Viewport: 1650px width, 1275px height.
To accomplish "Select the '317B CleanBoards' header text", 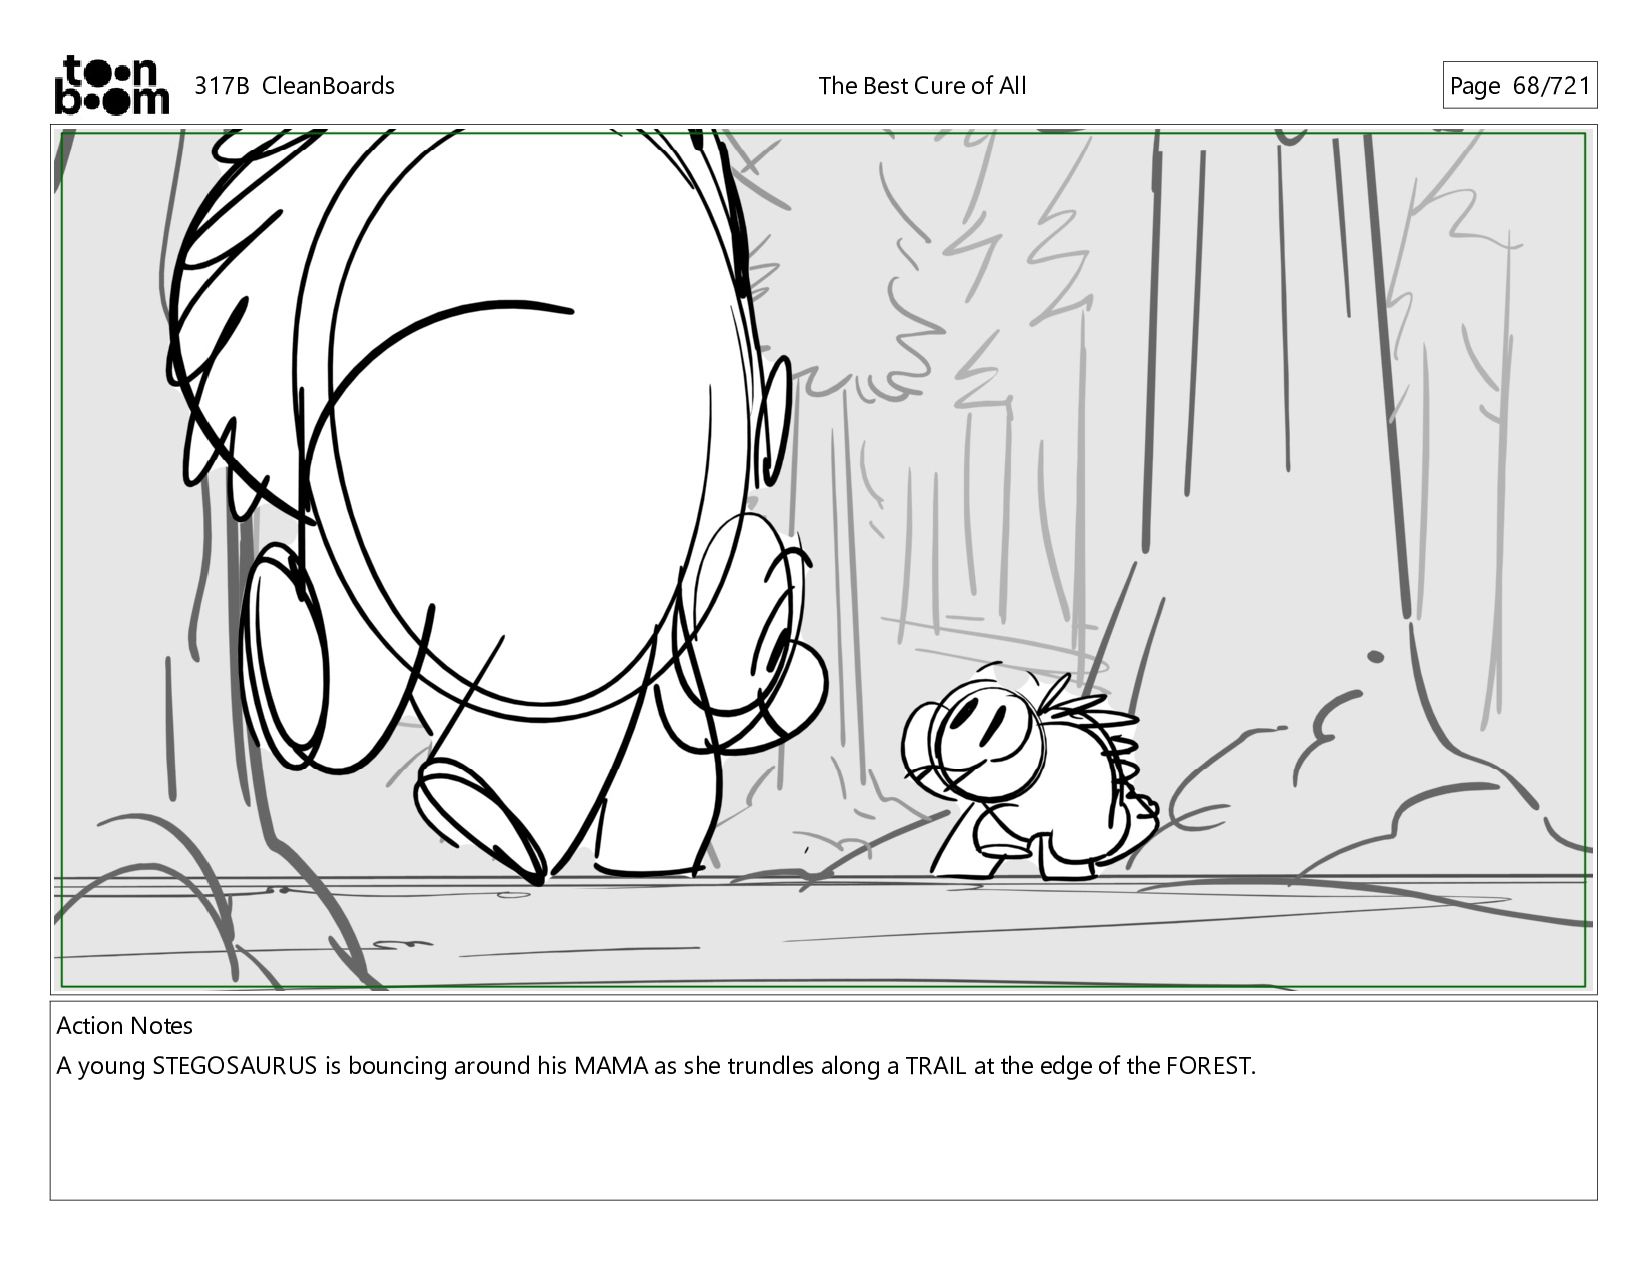I will tap(294, 86).
